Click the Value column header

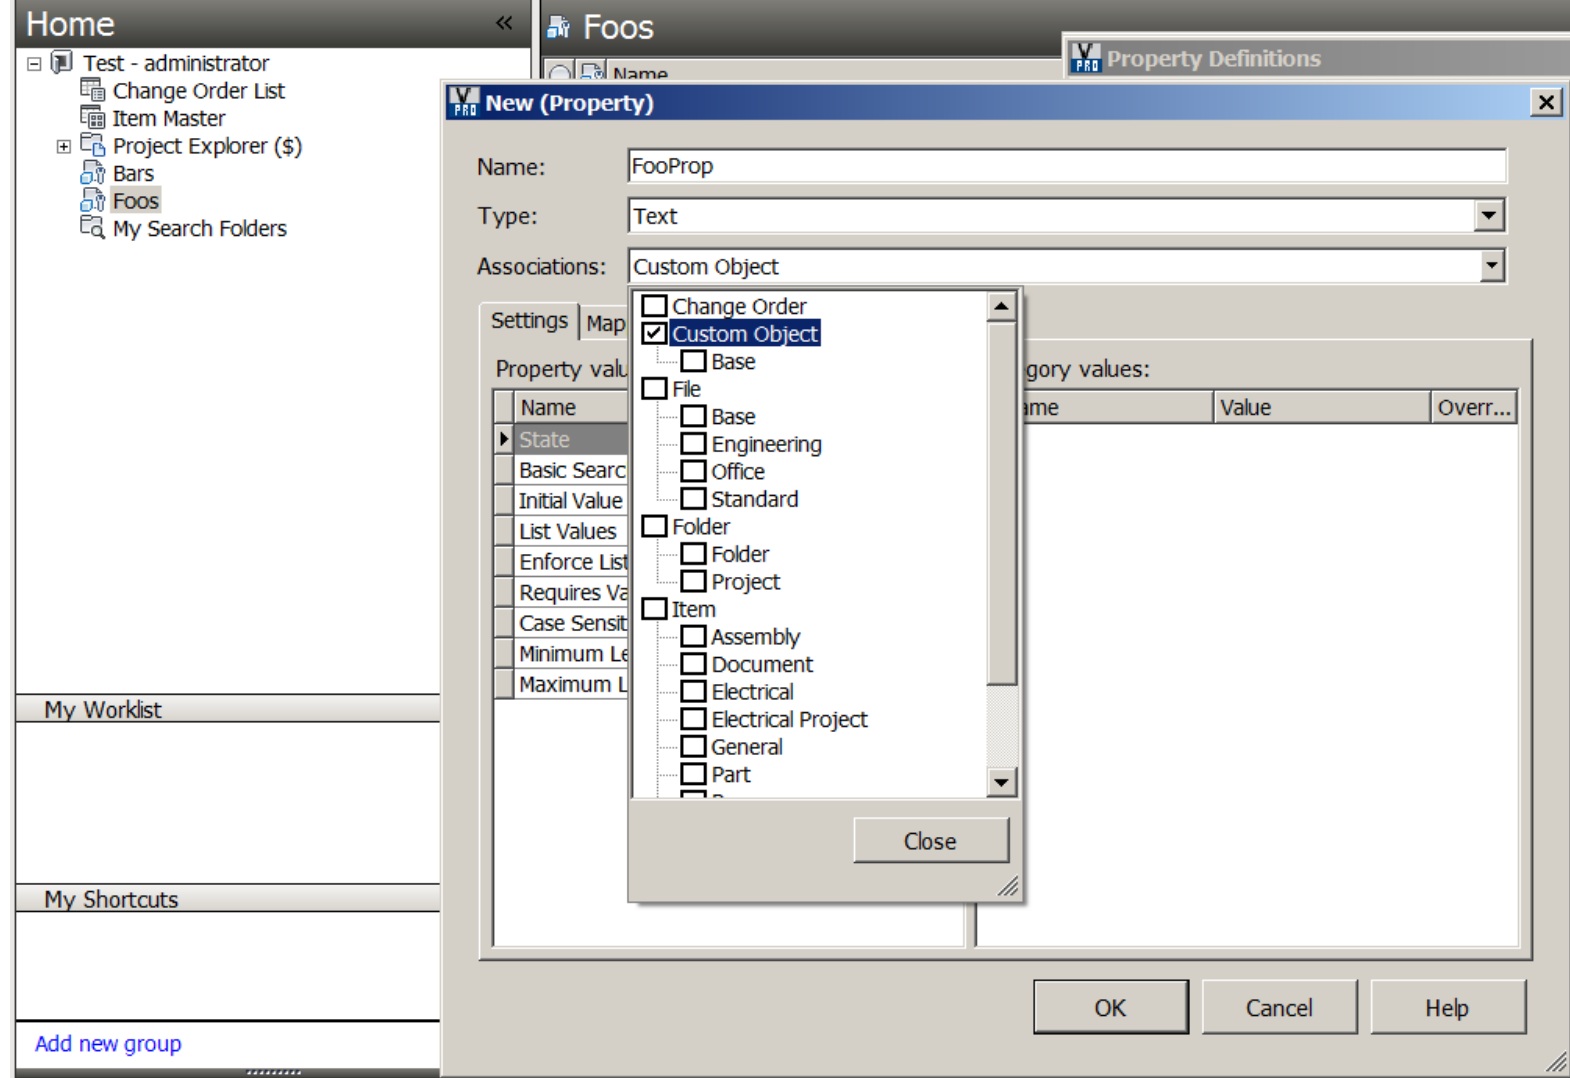coord(1321,407)
